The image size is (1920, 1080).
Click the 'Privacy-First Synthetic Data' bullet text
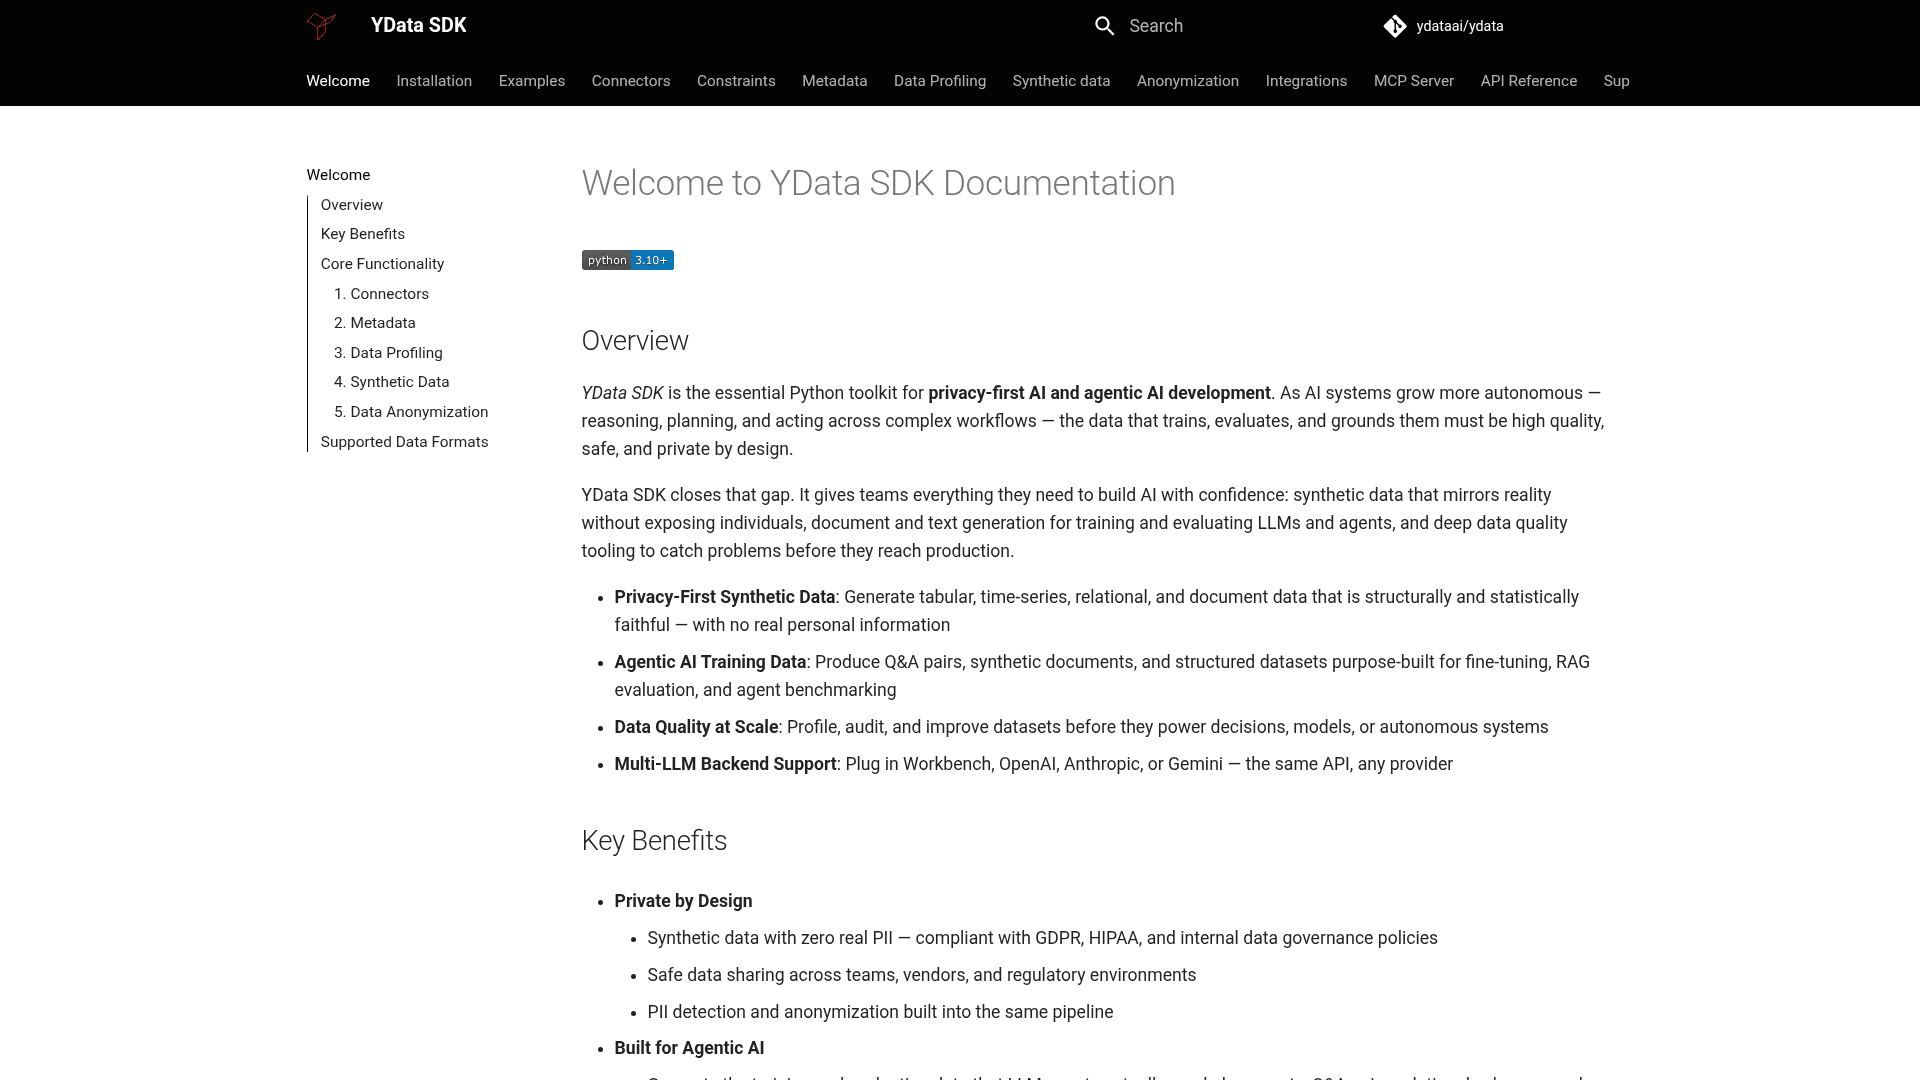coord(725,597)
